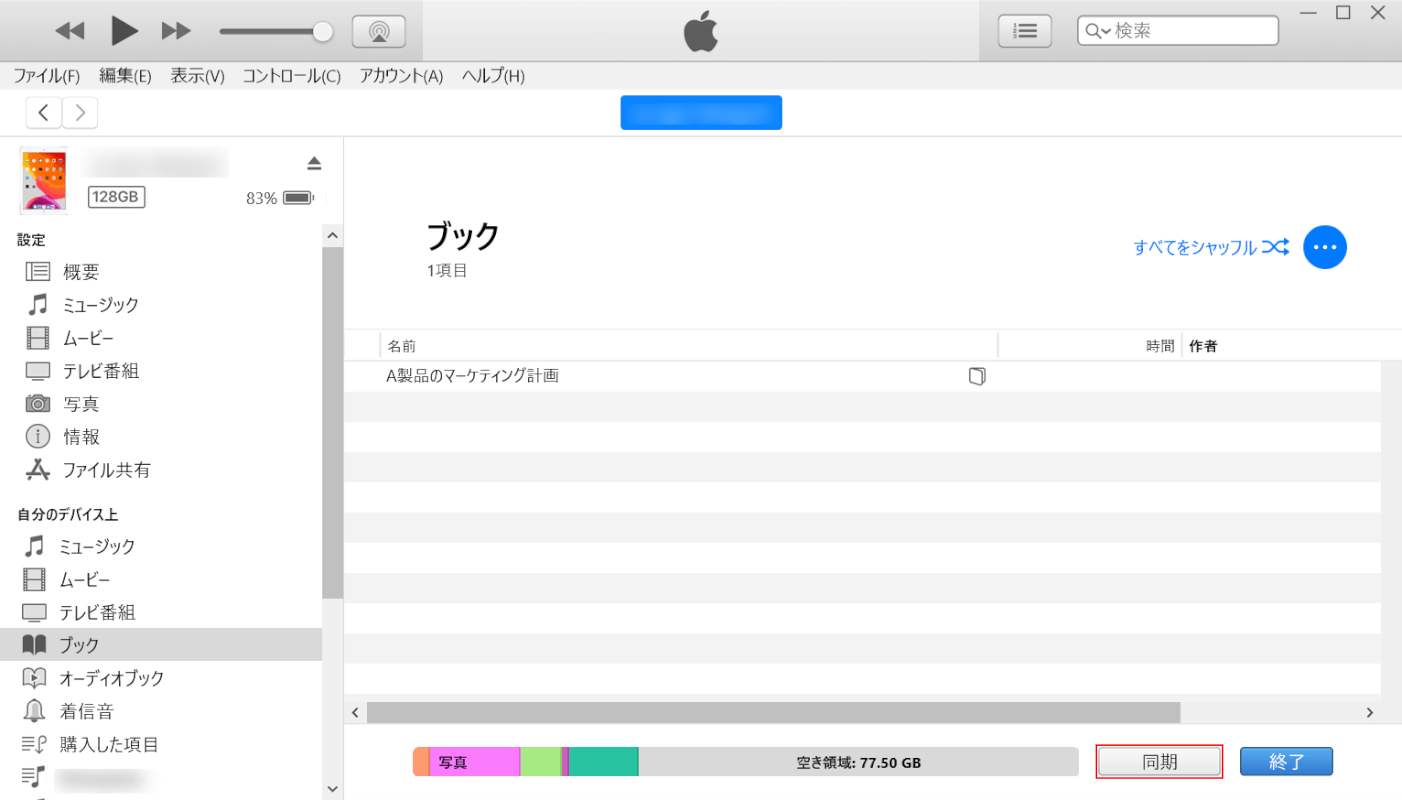This screenshot has width=1402, height=800.
Task: Click the iPad device thumbnail
Action: click(x=43, y=181)
